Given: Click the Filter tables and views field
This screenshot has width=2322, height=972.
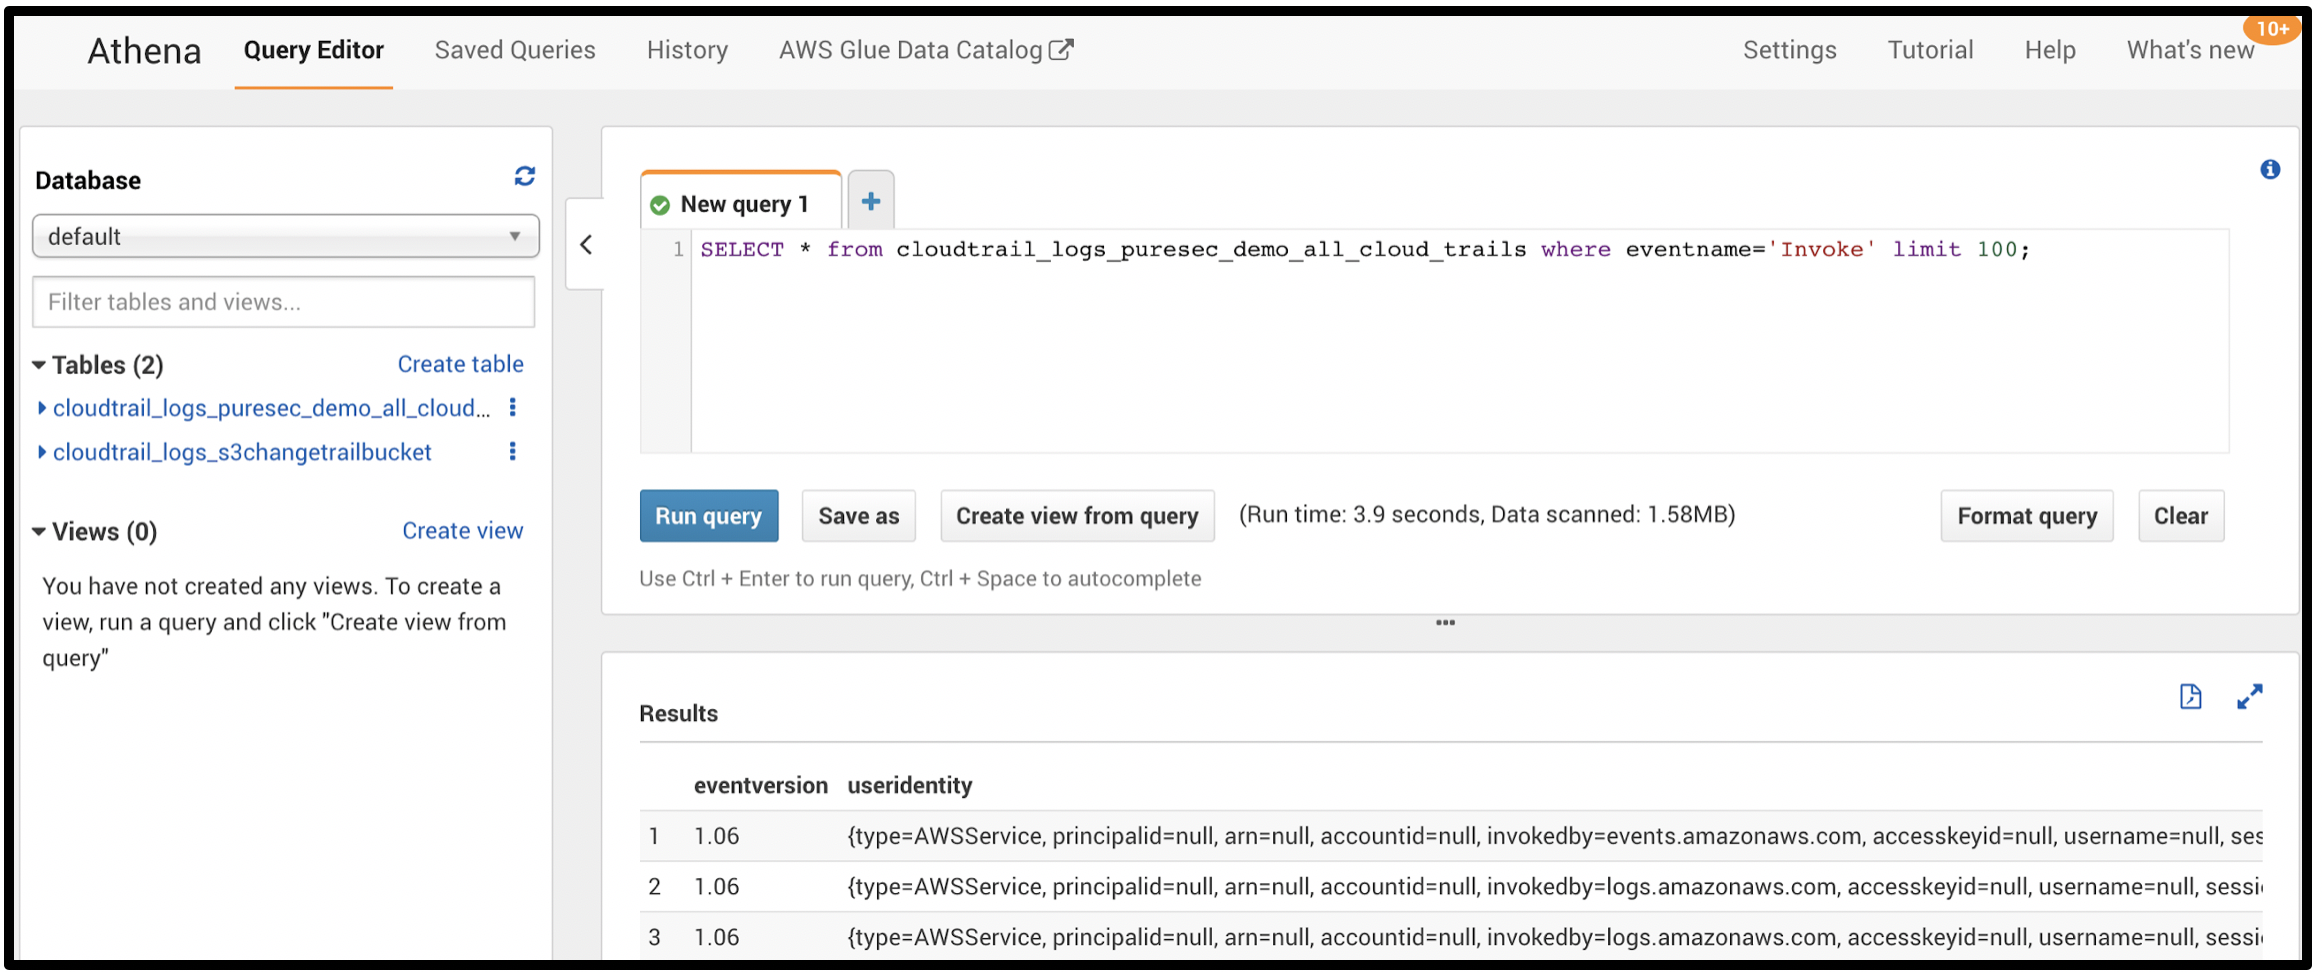Looking at the screenshot, I should [284, 302].
